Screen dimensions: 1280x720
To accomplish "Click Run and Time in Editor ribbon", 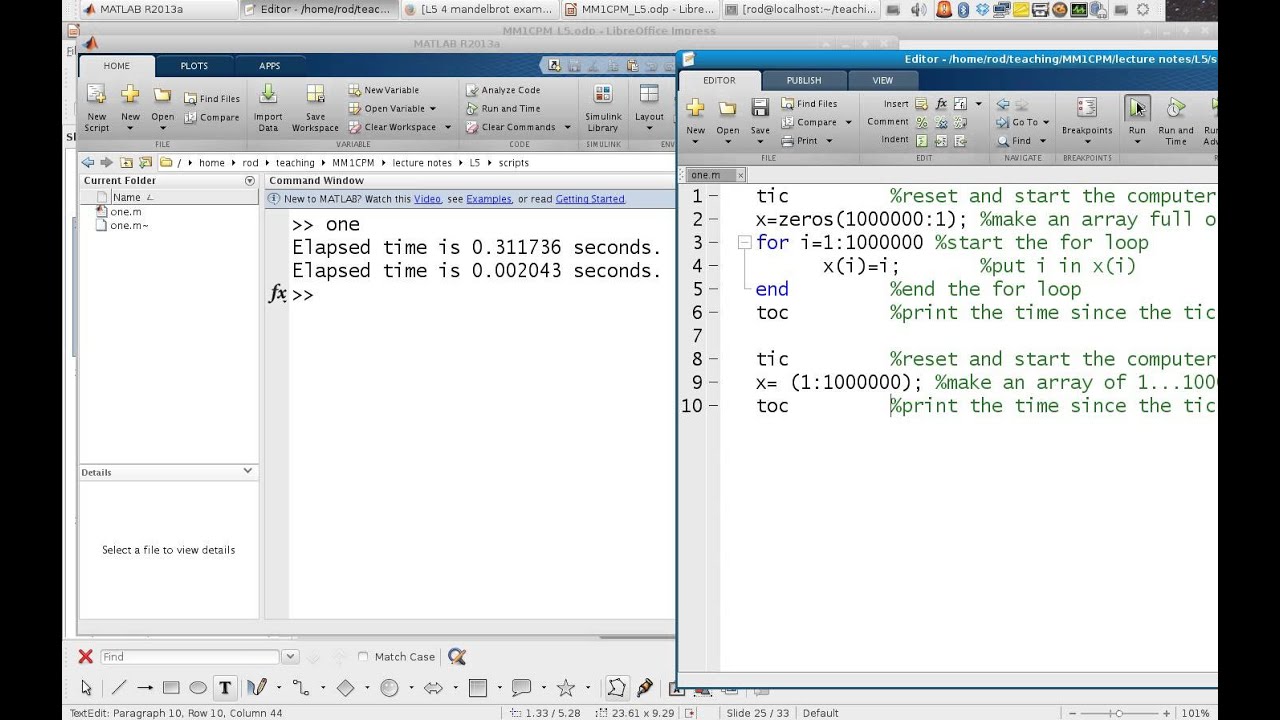I will click(1176, 122).
